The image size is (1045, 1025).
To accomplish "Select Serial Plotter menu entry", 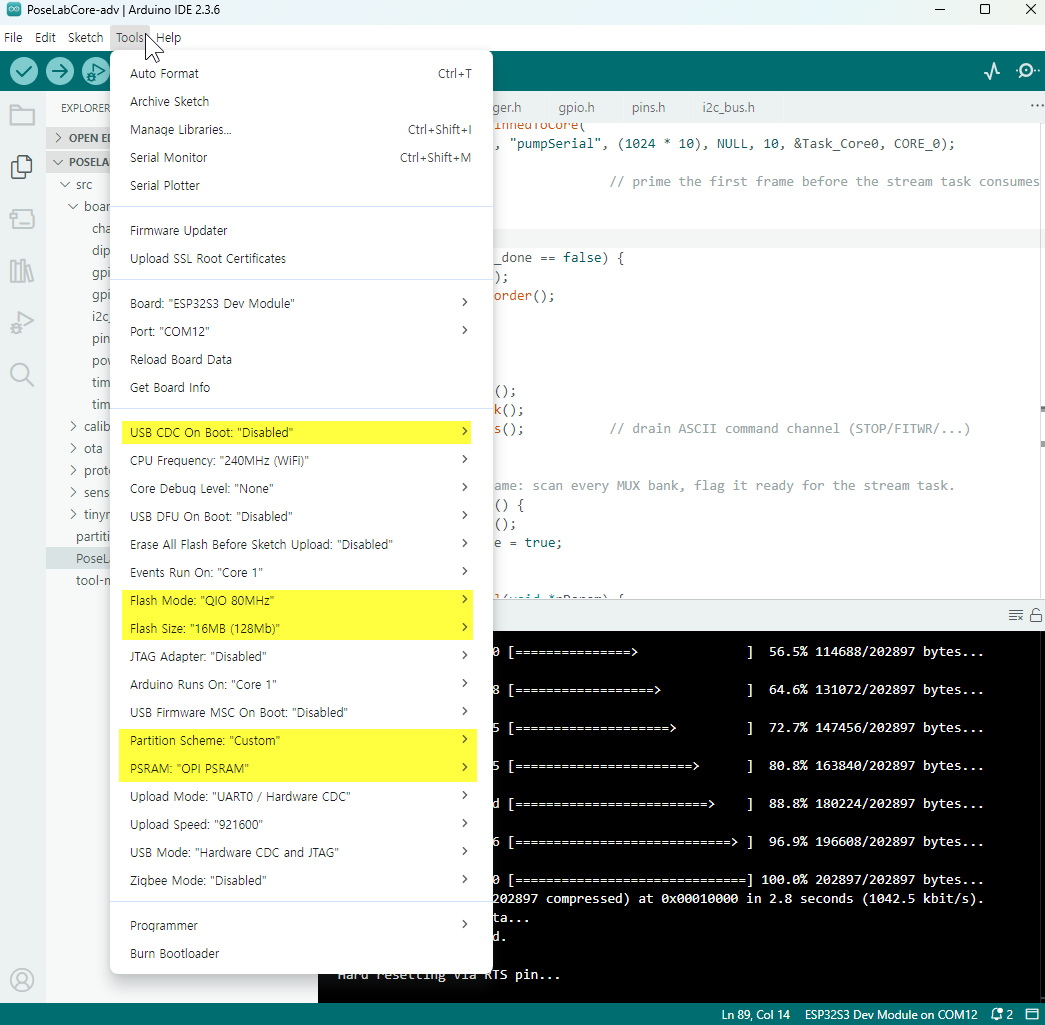I will [x=301, y=185].
